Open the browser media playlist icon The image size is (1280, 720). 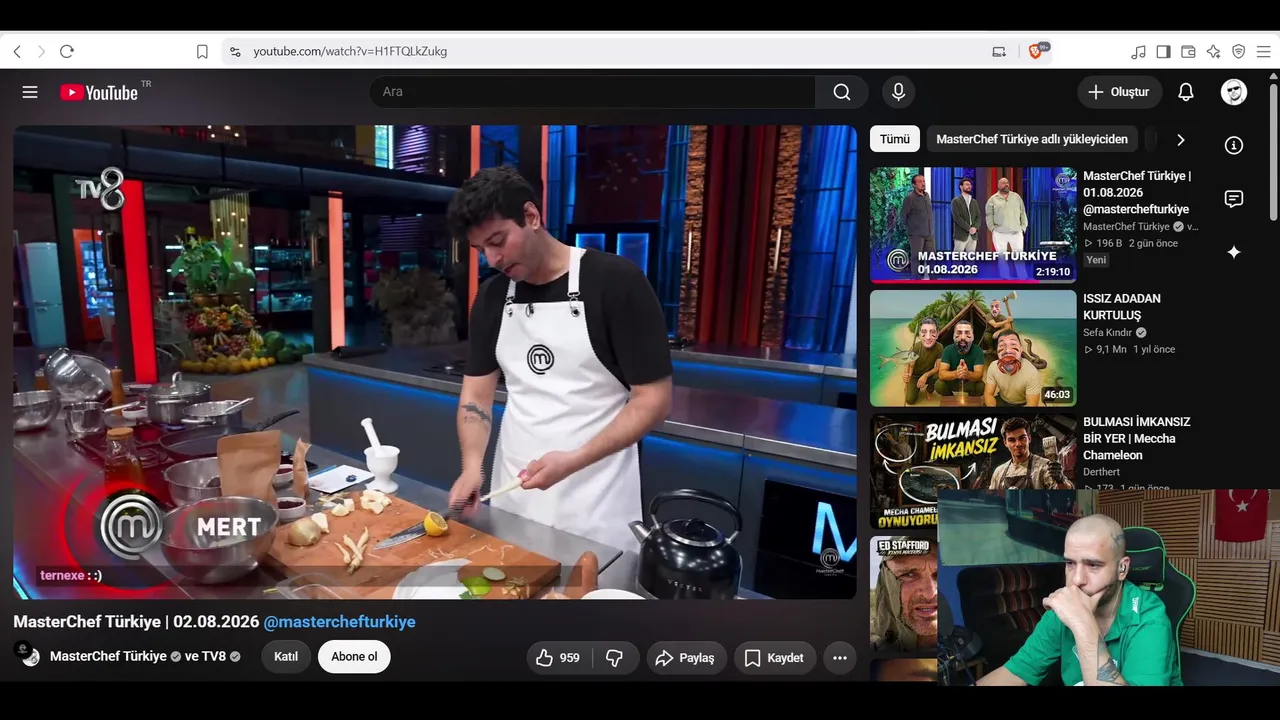(1139, 51)
